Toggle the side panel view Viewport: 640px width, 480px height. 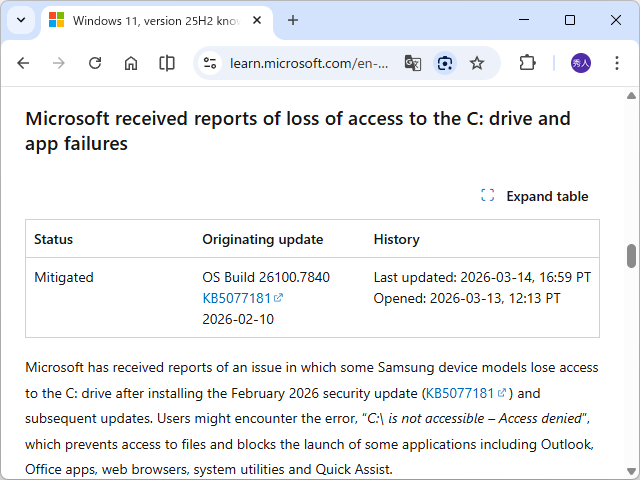(x=167, y=63)
